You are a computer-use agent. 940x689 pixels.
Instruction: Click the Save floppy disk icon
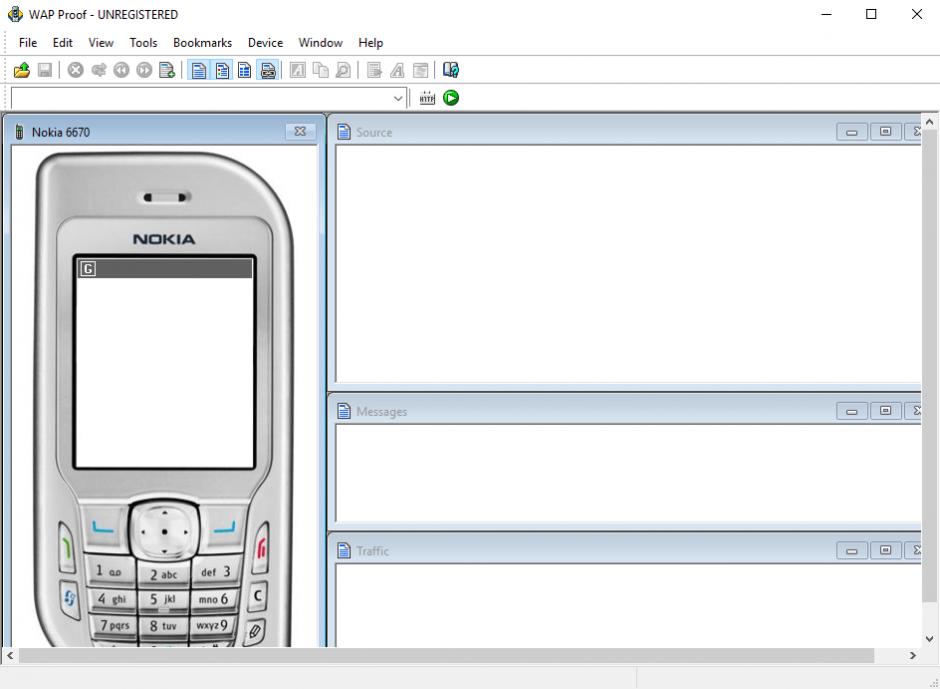point(45,70)
